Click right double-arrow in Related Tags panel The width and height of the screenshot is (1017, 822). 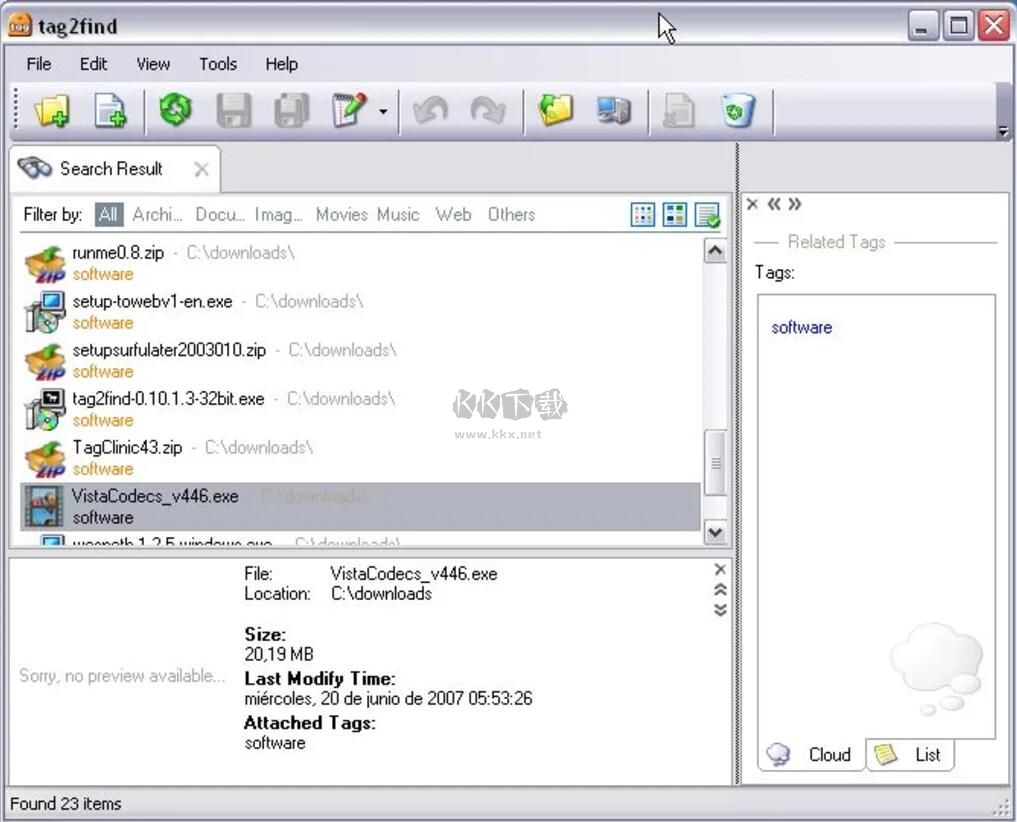tap(795, 204)
